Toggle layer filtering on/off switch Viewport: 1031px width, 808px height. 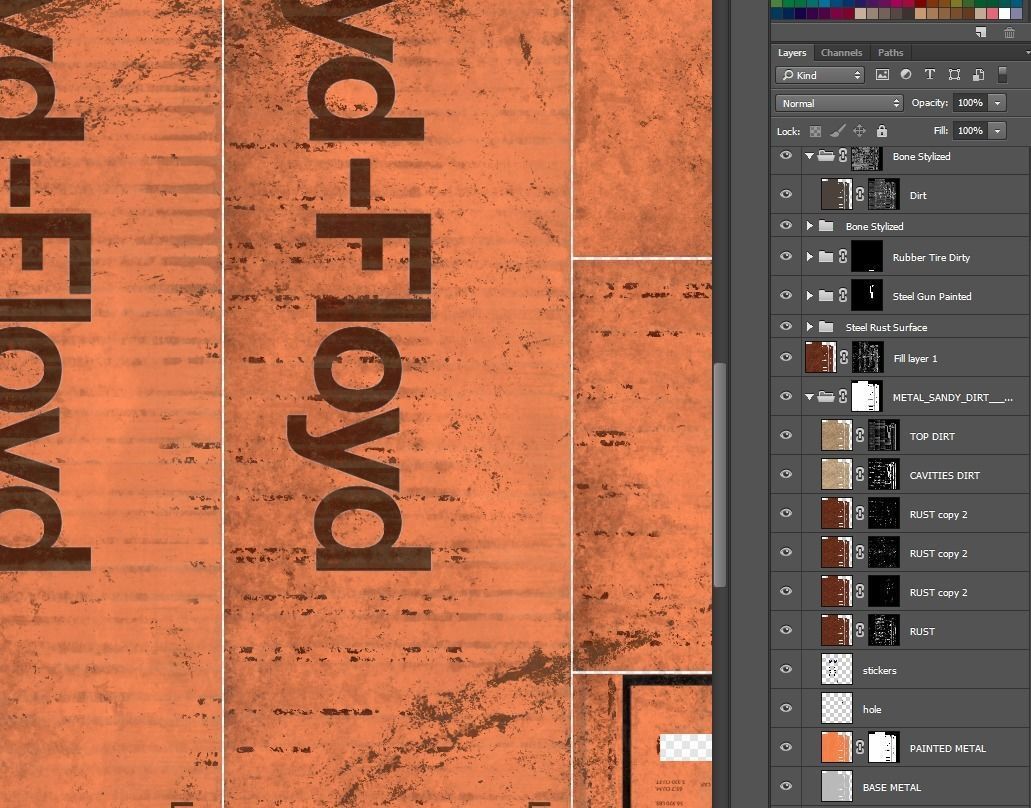tap(1002, 75)
